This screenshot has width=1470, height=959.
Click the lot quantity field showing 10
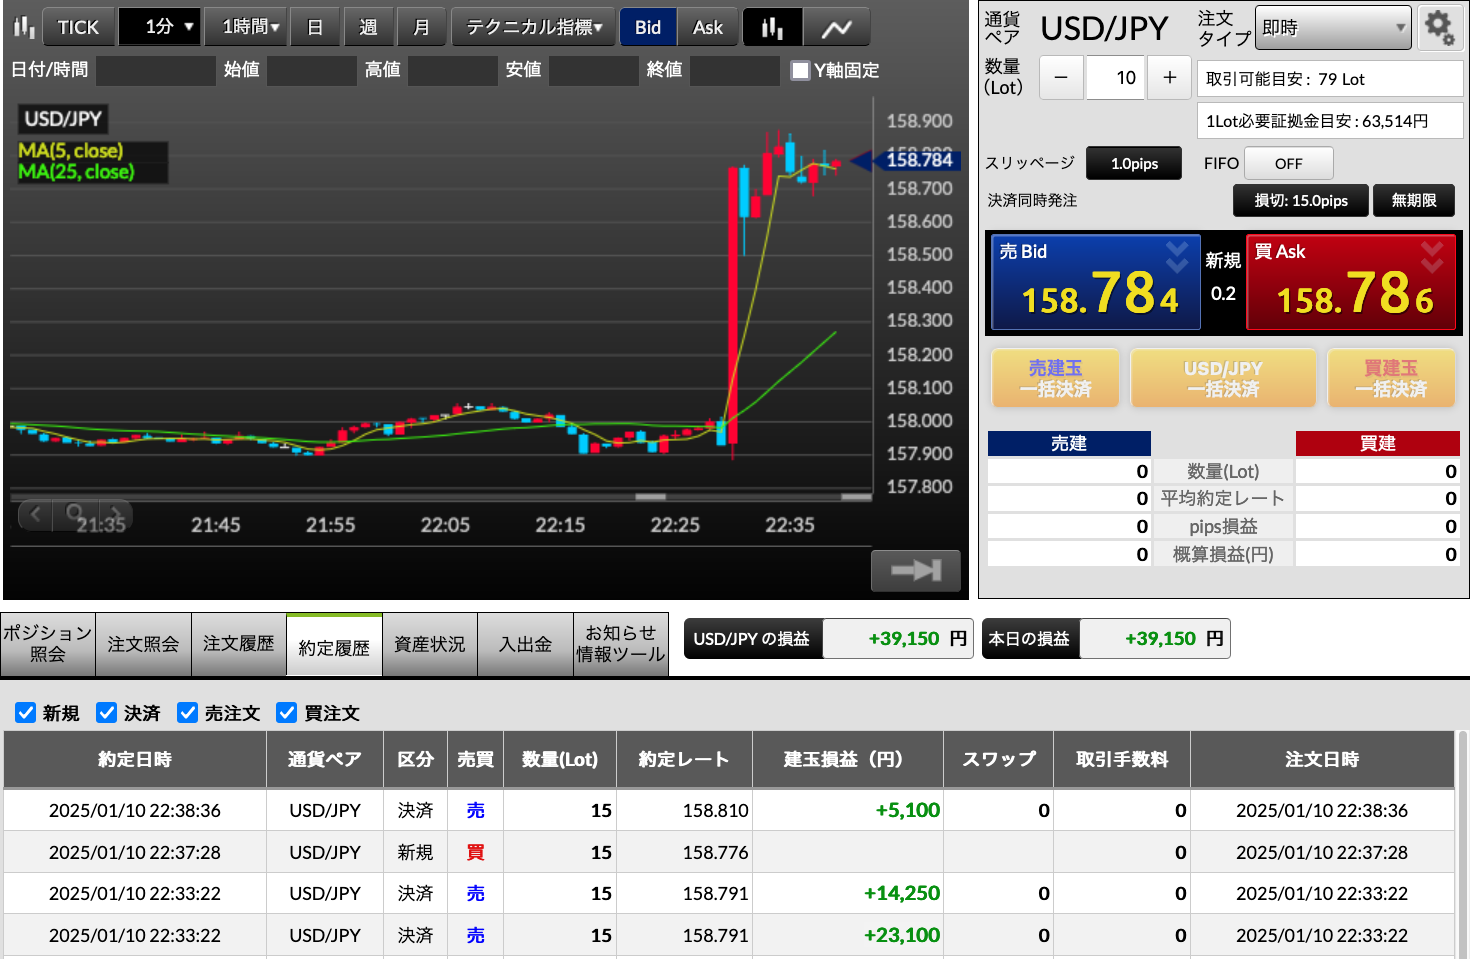(1116, 77)
